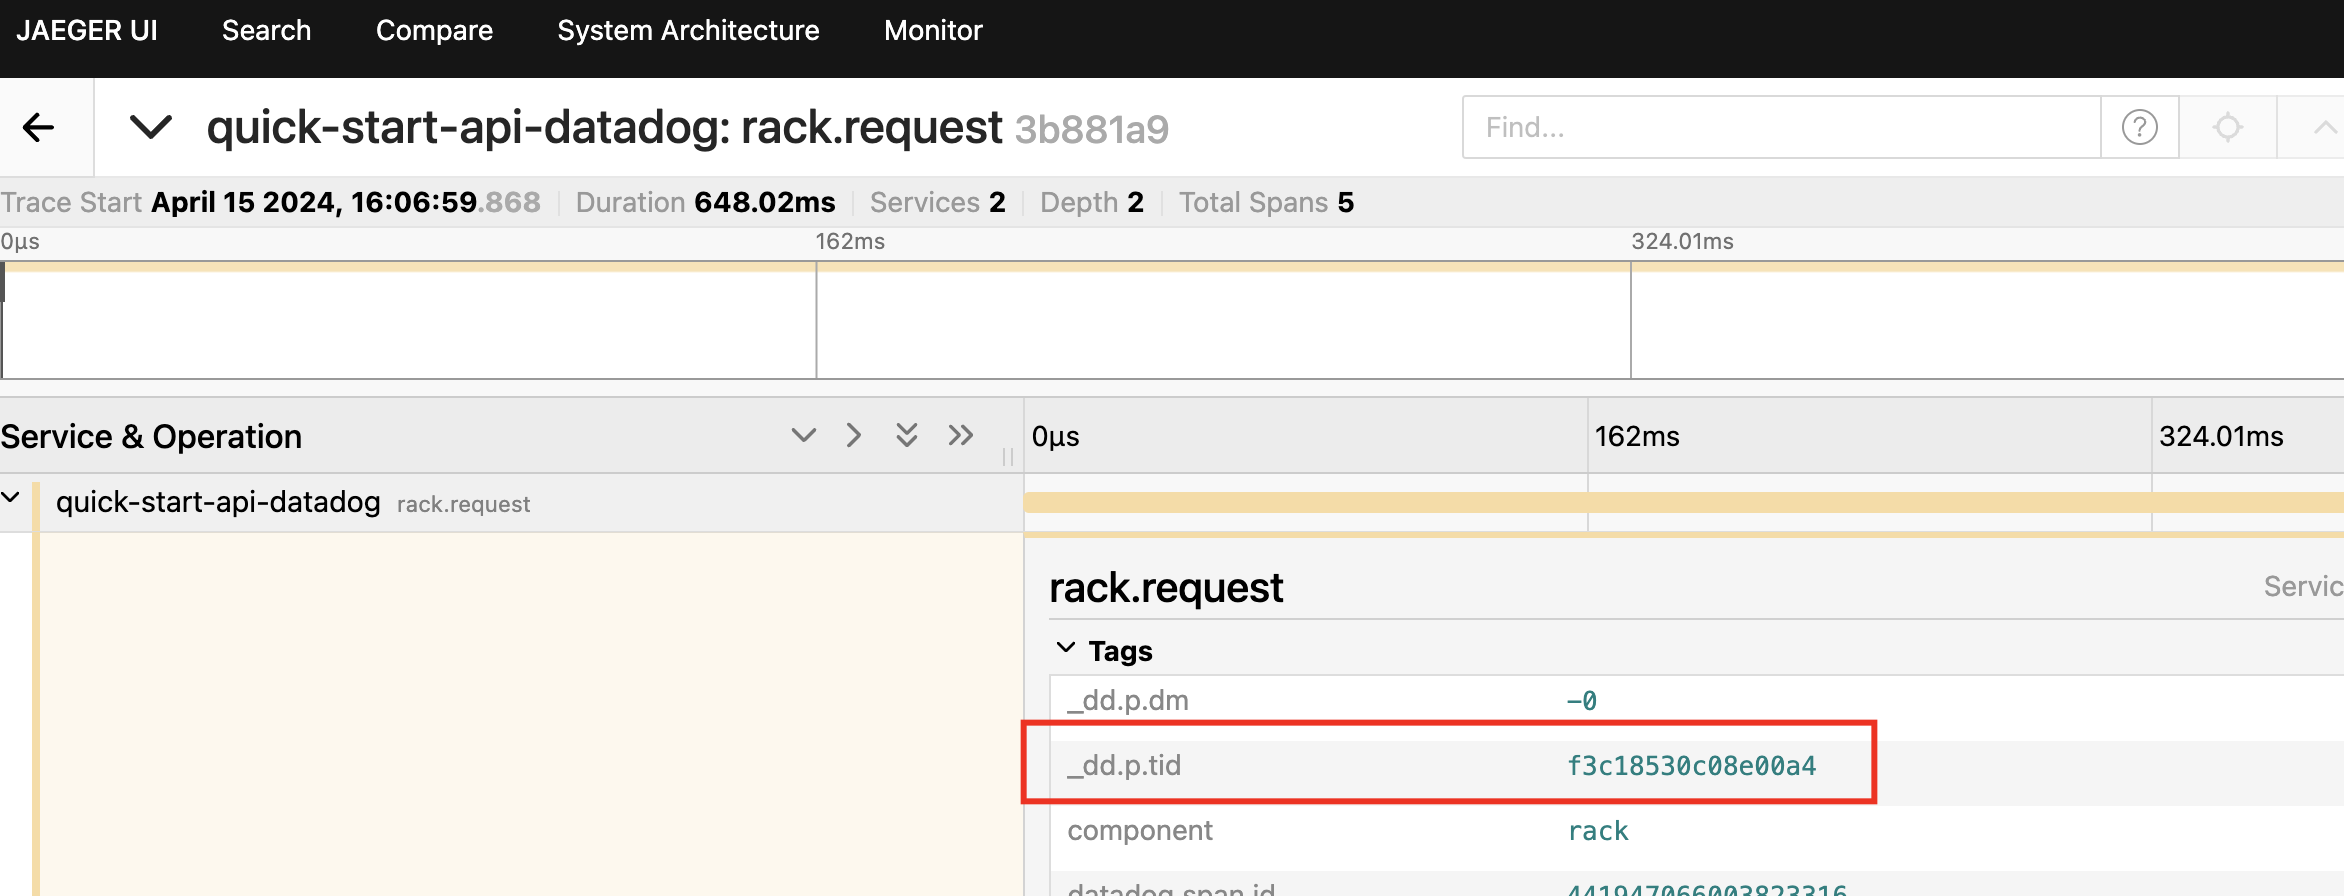Collapse the Tags section
Image resolution: width=2344 pixels, height=896 pixels.
pos(1066,648)
